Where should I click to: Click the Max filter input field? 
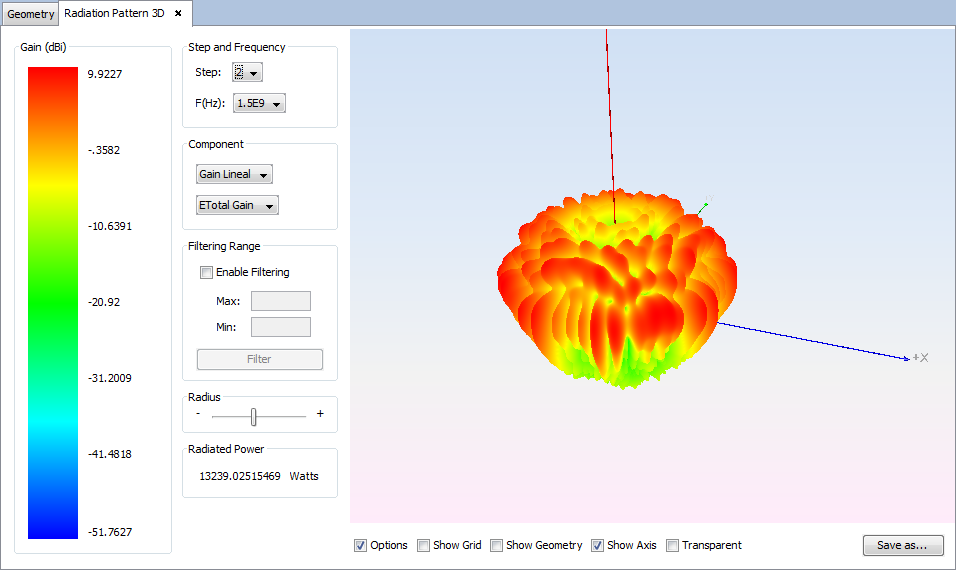(x=280, y=301)
